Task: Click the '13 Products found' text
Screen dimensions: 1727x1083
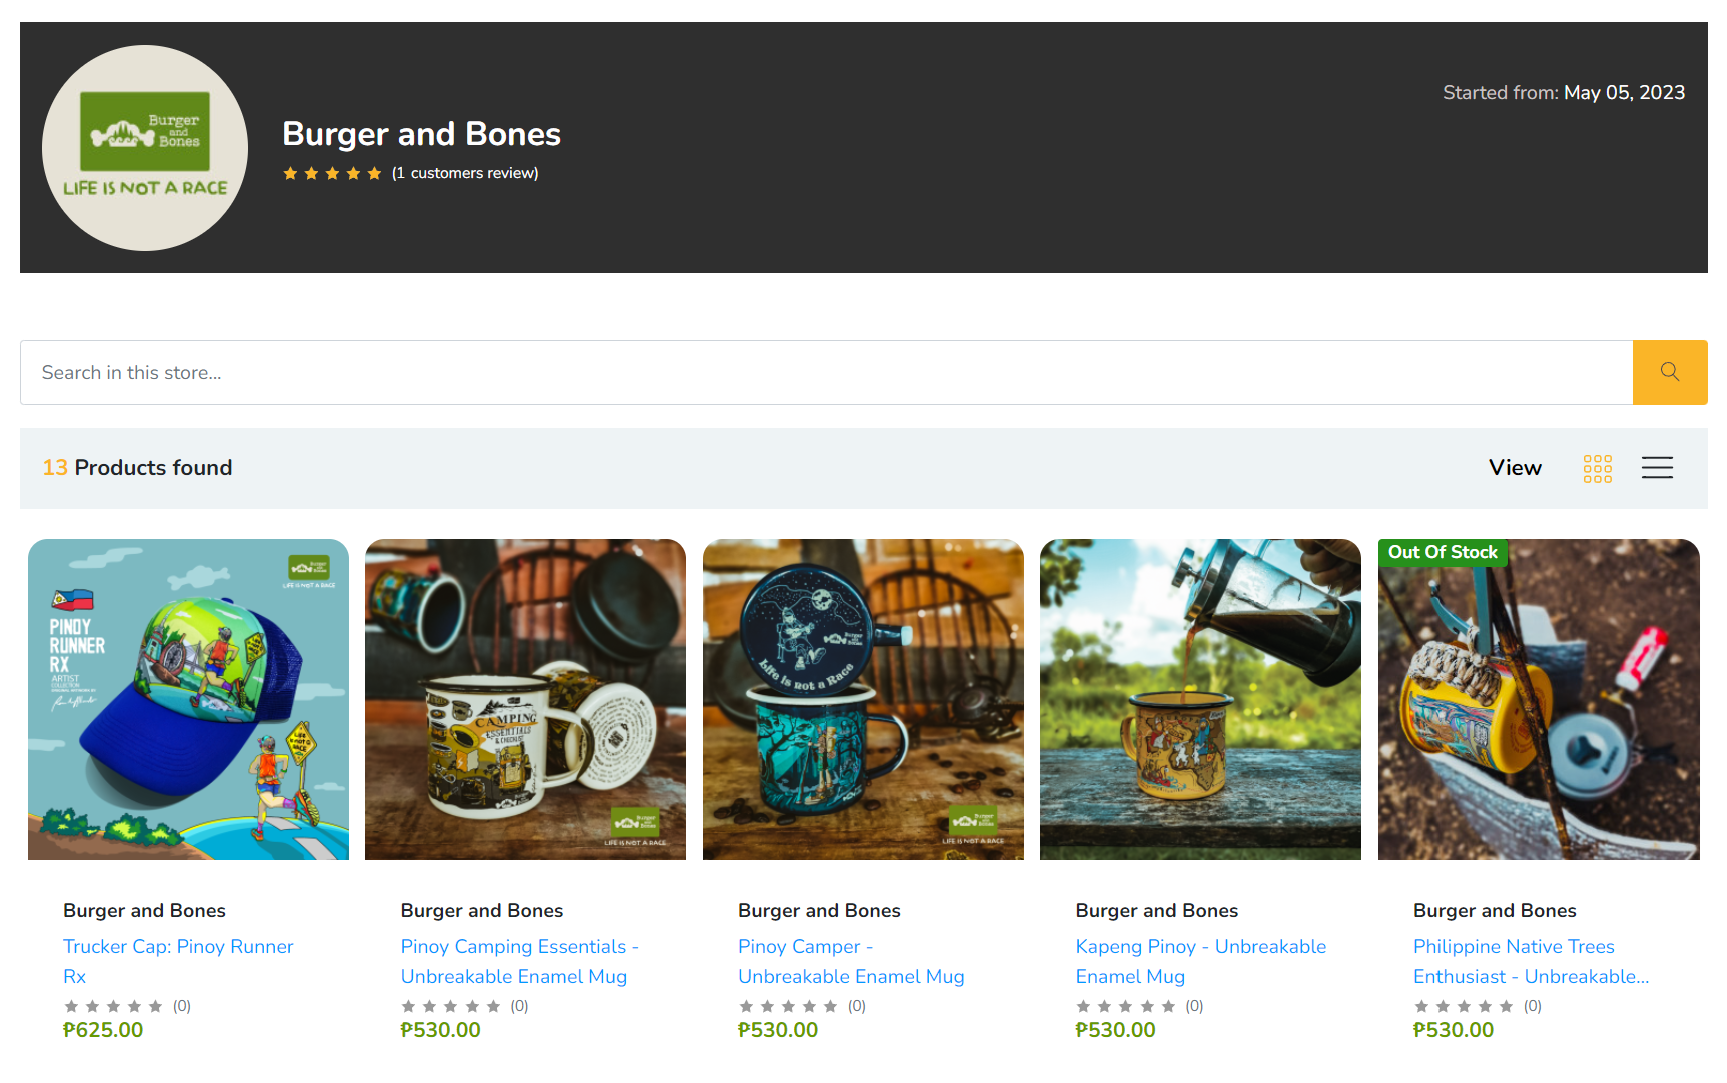Action: [x=137, y=468]
